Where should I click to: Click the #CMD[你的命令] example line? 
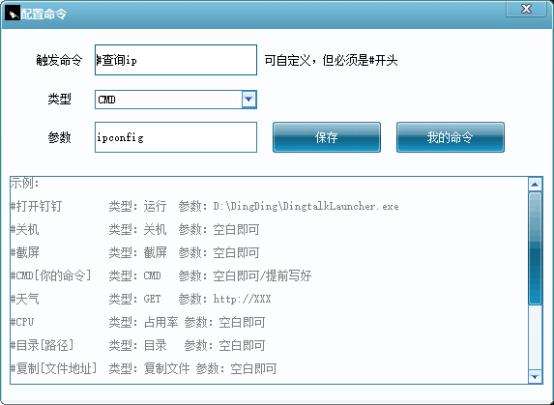(x=161, y=276)
